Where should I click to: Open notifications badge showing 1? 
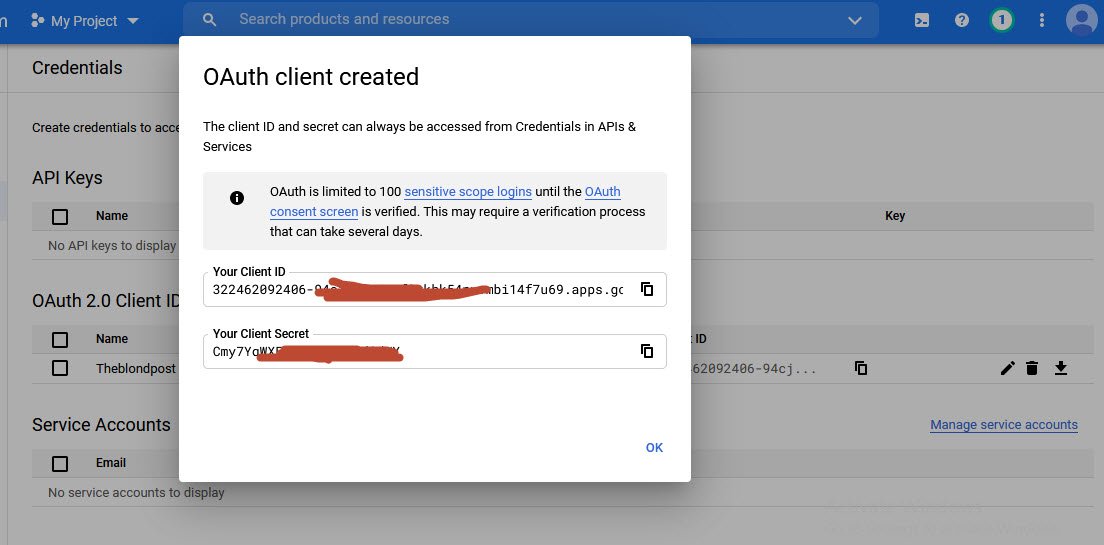[x=1002, y=20]
